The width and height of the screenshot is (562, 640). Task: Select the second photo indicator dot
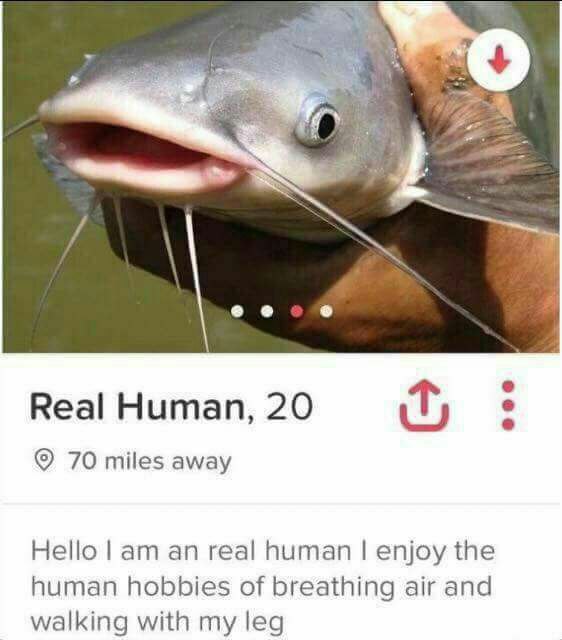pos(267,311)
